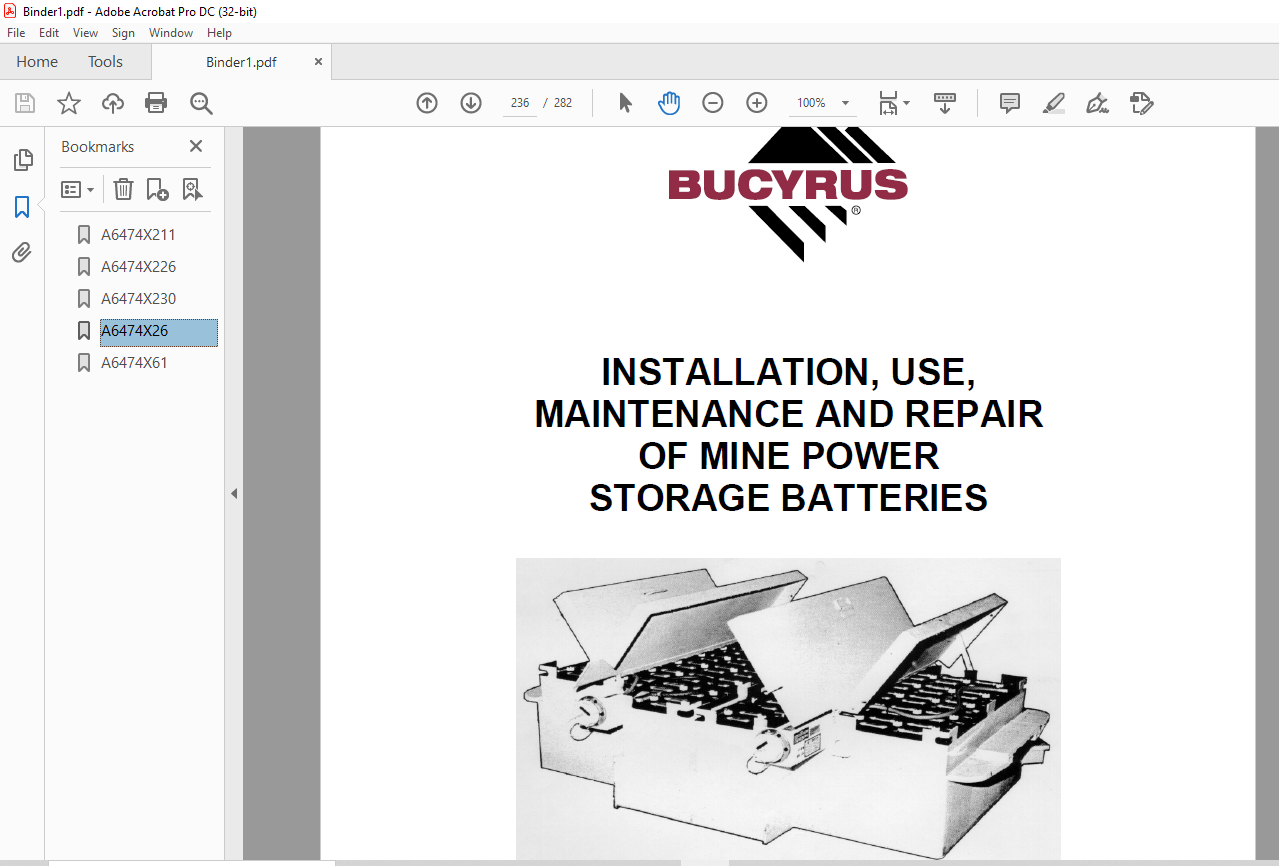This screenshot has width=1279, height=866.
Task: Switch to the Home tab
Action: pyautogui.click(x=37, y=62)
